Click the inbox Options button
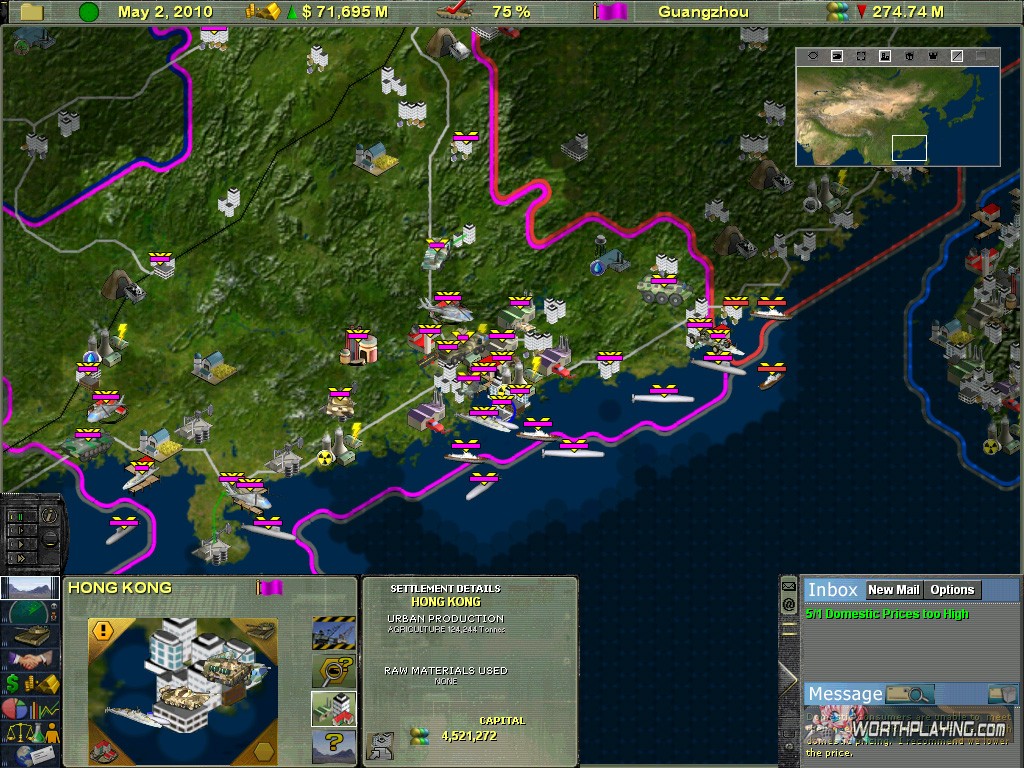 (952, 590)
